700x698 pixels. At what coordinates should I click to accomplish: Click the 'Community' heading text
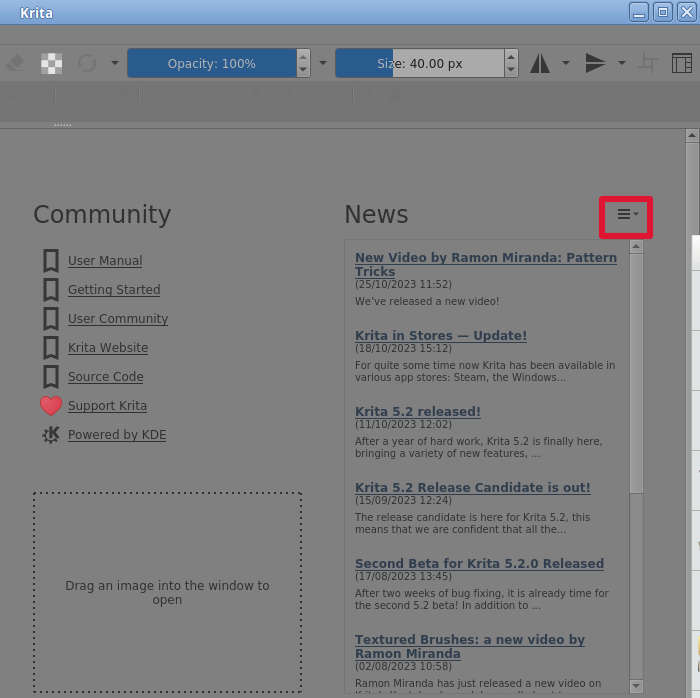(x=102, y=215)
